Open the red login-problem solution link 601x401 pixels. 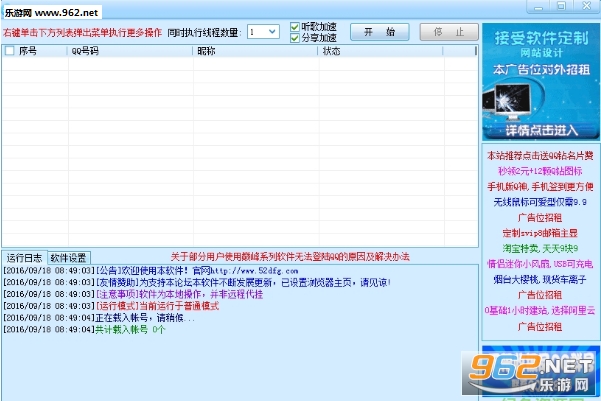(x=290, y=256)
